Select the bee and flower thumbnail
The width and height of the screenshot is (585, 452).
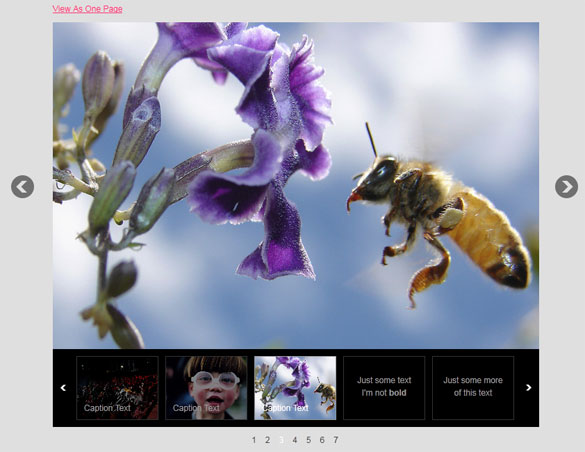295,388
